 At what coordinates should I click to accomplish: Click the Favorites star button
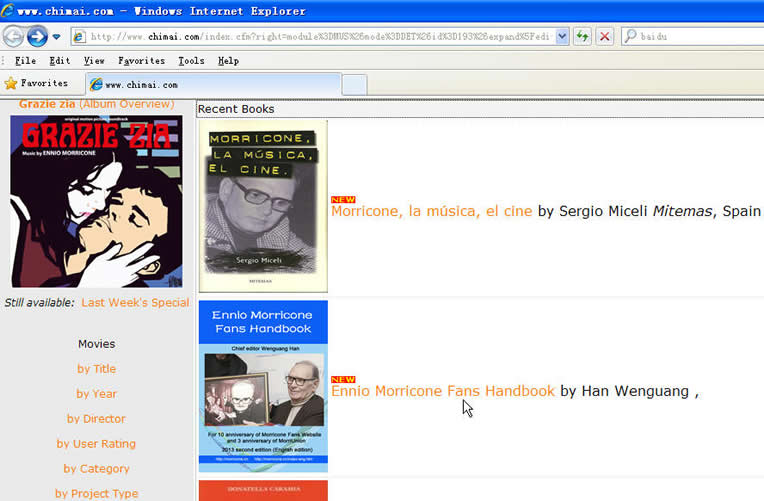[36, 83]
